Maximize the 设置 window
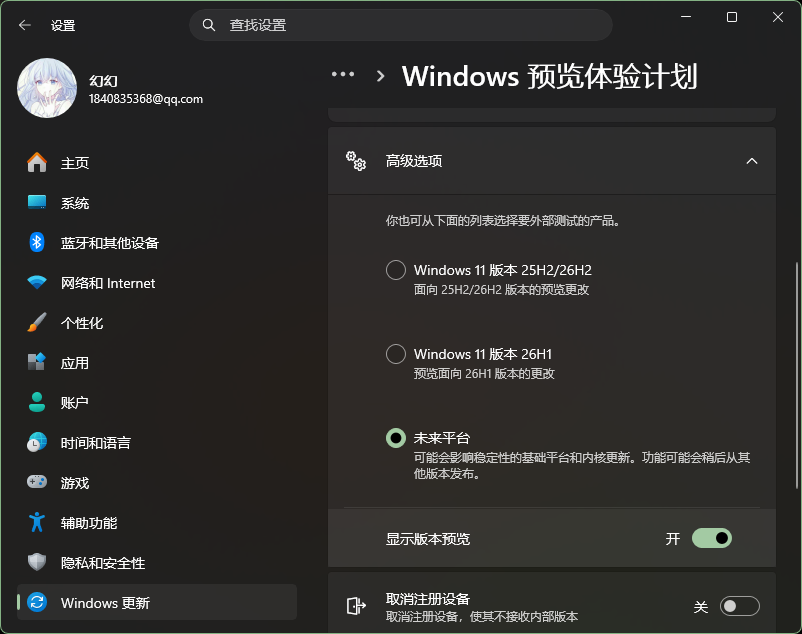Image resolution: width=802 pixels, height=634 pixels. point(732,17)
